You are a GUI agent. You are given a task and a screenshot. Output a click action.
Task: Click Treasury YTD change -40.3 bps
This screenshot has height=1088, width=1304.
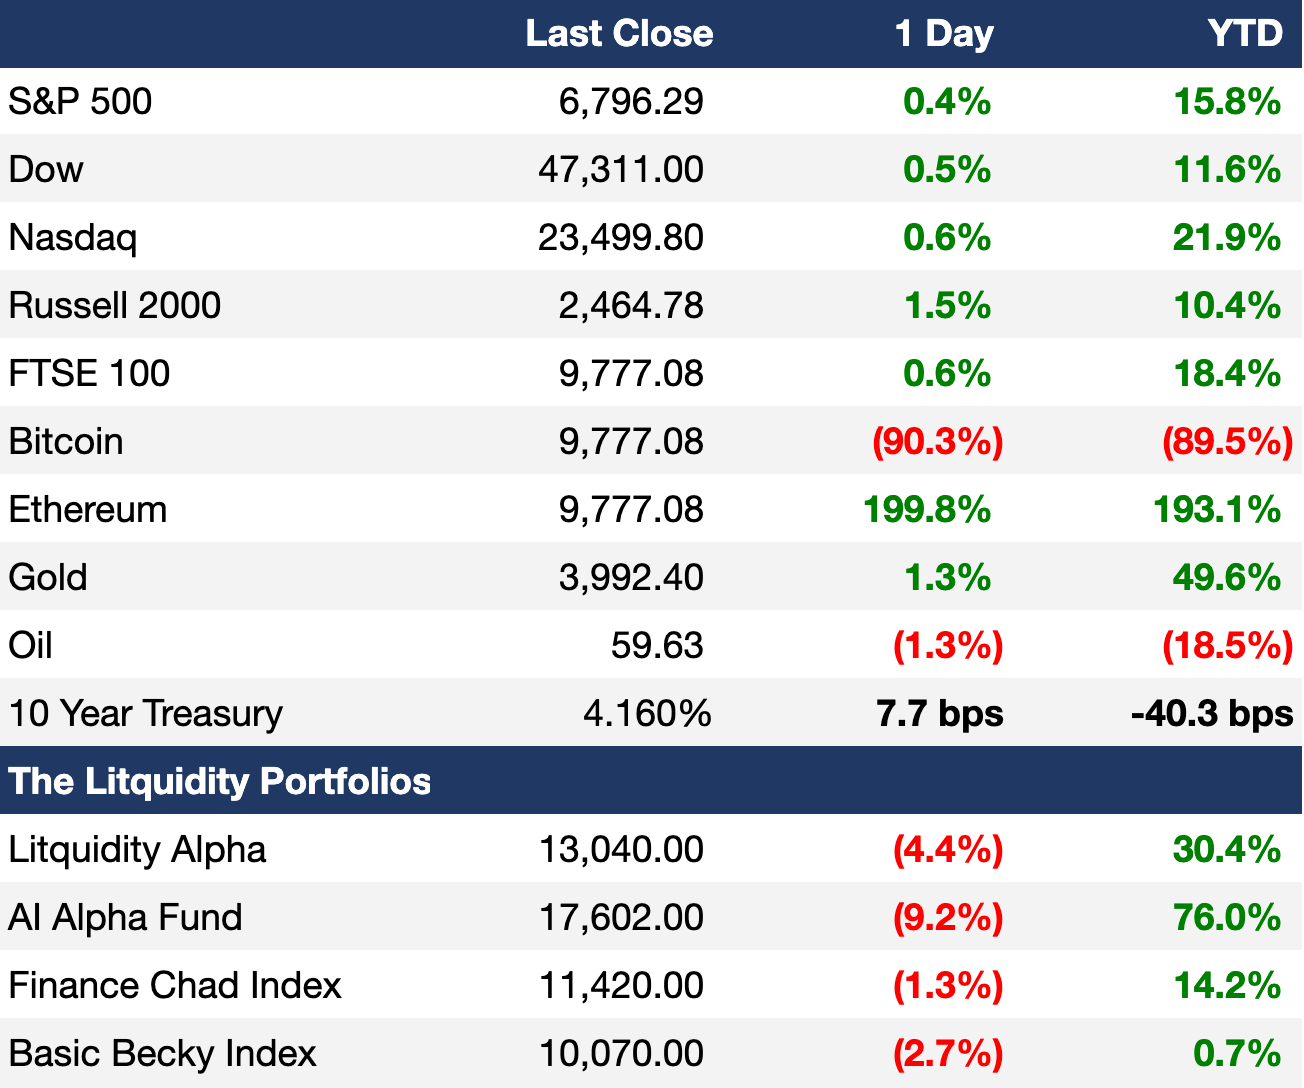[x=1212, y=713]
